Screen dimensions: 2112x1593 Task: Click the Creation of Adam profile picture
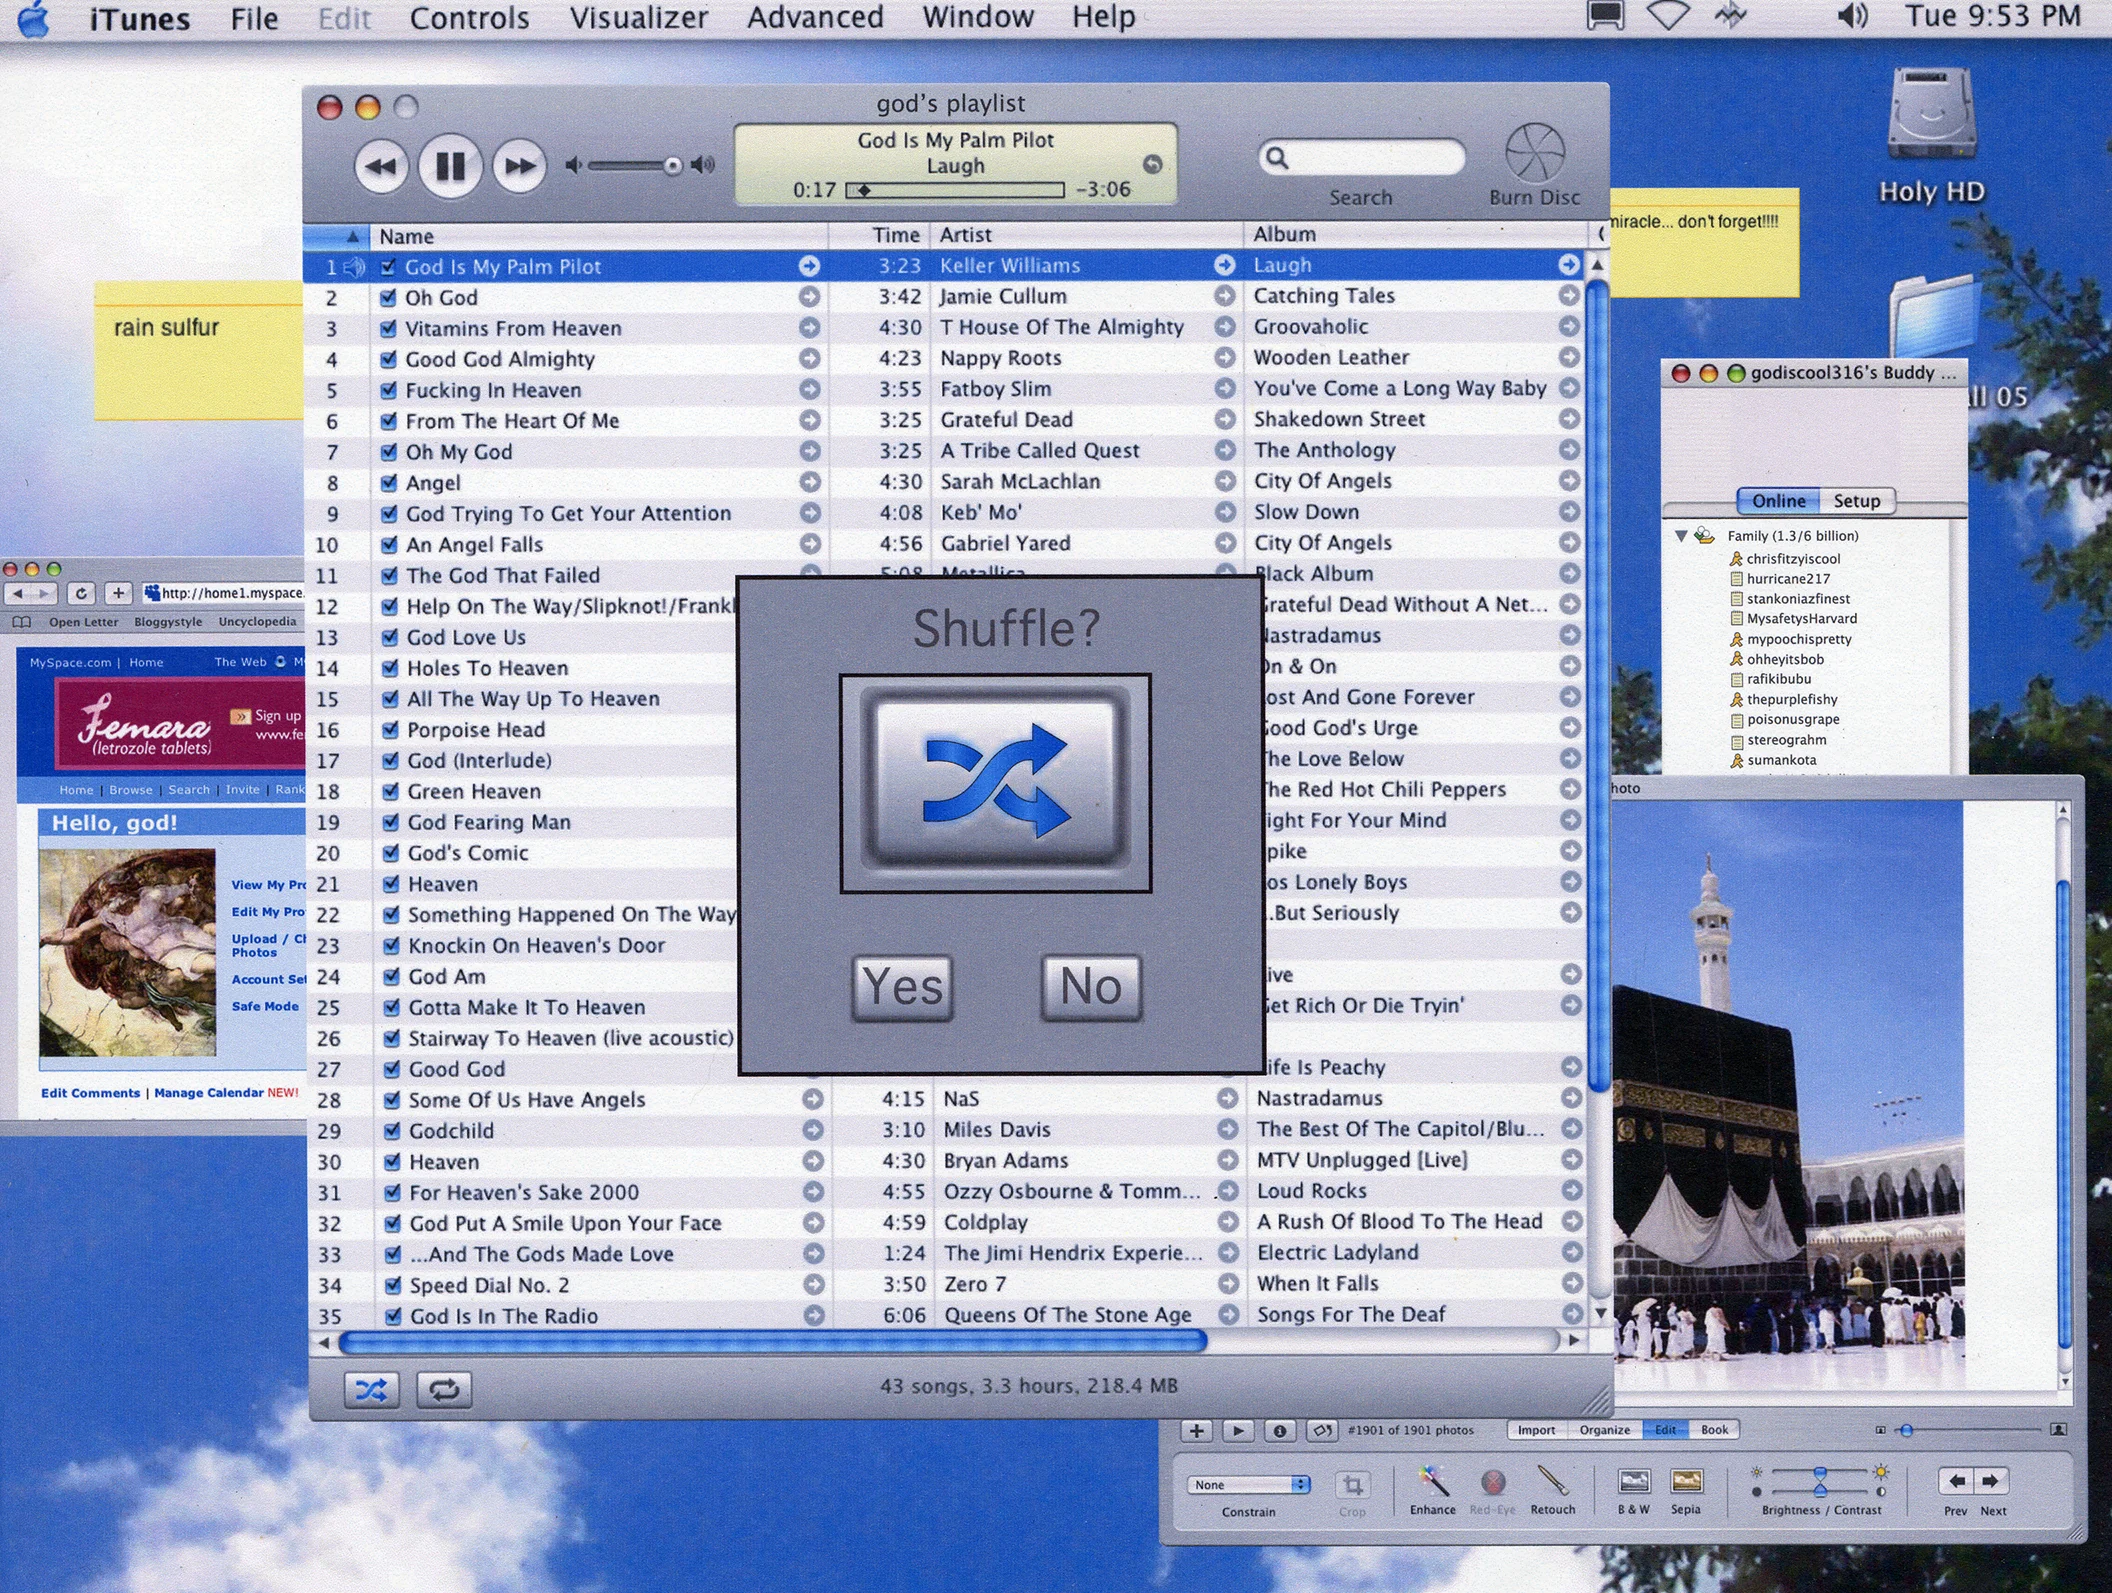tap(127, 953)
